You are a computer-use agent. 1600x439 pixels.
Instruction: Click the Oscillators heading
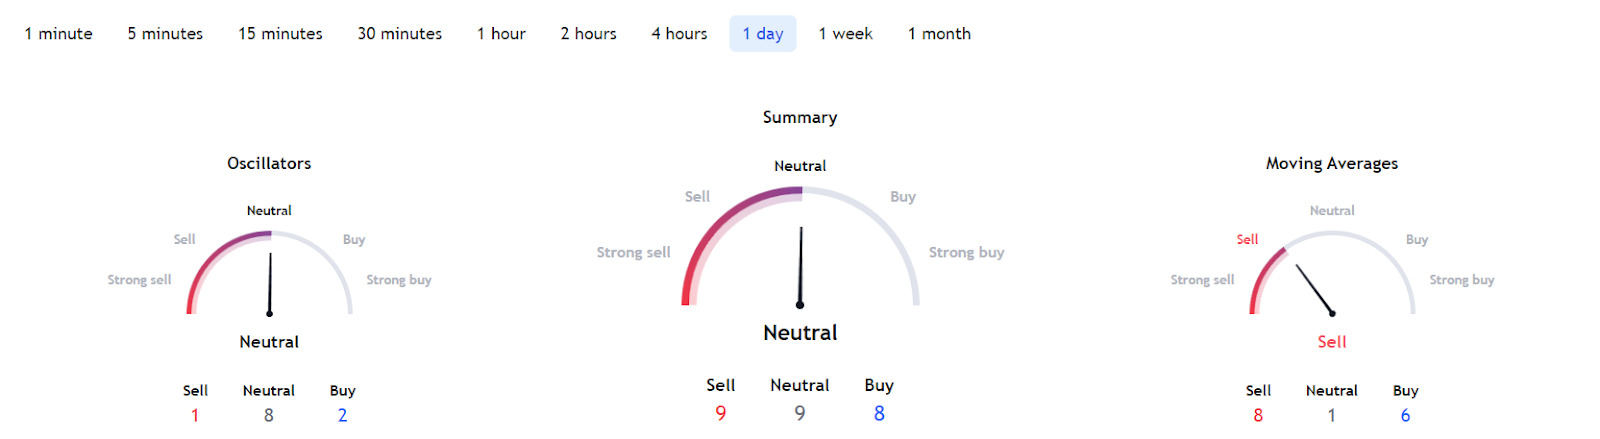[269, 163]
